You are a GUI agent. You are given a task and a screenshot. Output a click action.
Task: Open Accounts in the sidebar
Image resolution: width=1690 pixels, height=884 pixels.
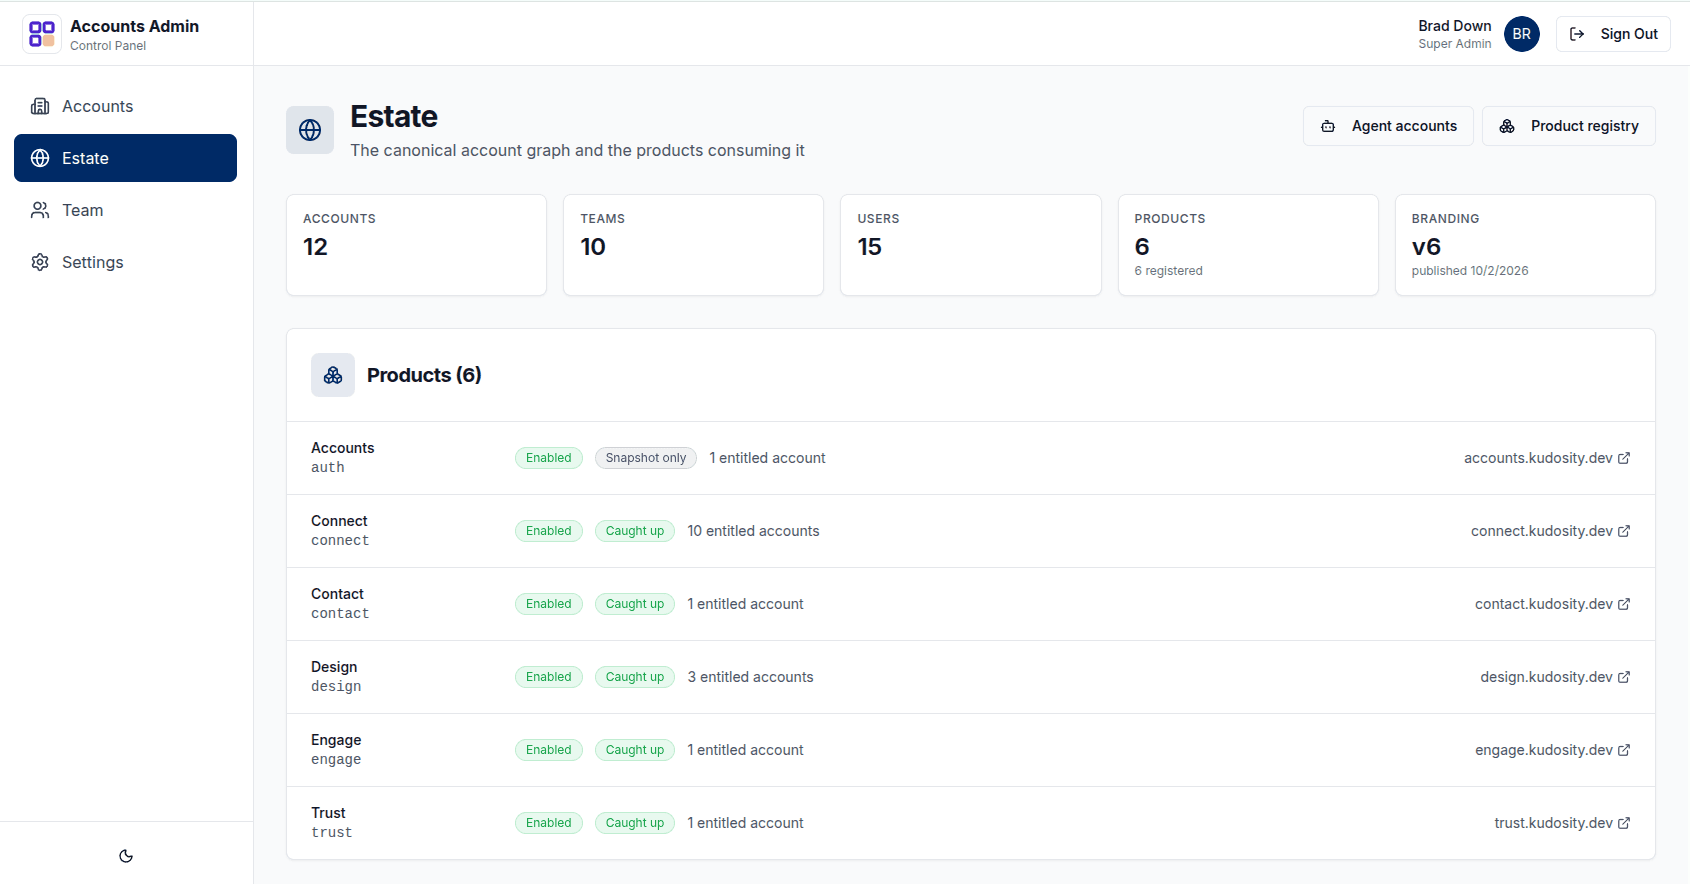125,106
